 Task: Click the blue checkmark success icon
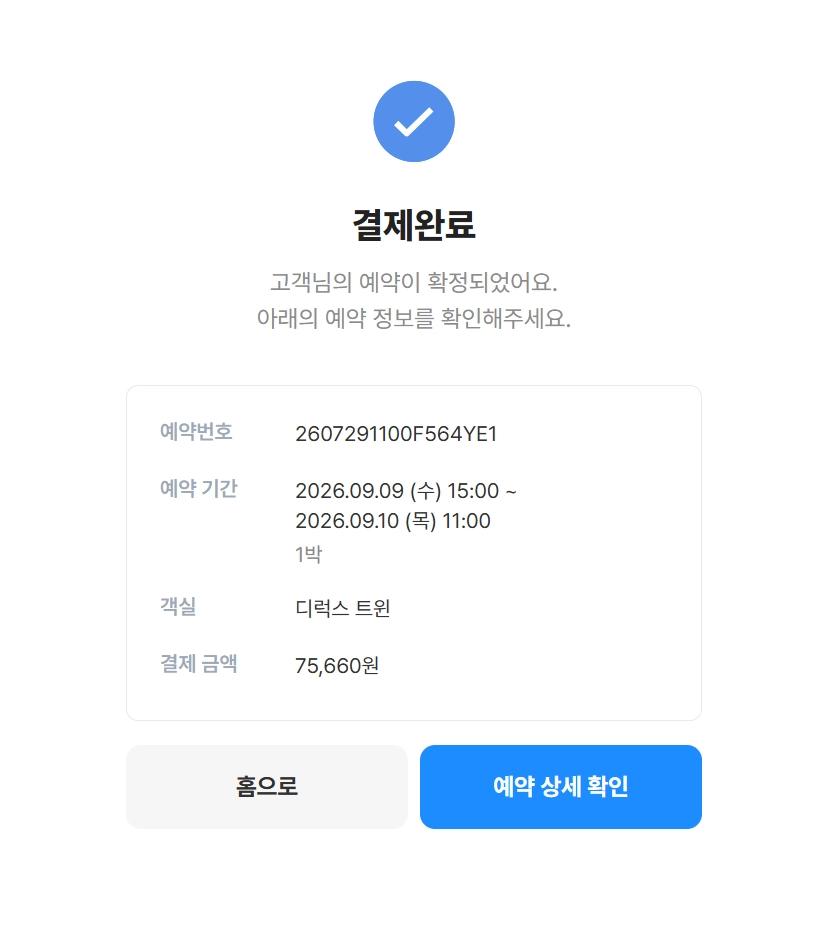pyautogui.click(x=413, y=121)
